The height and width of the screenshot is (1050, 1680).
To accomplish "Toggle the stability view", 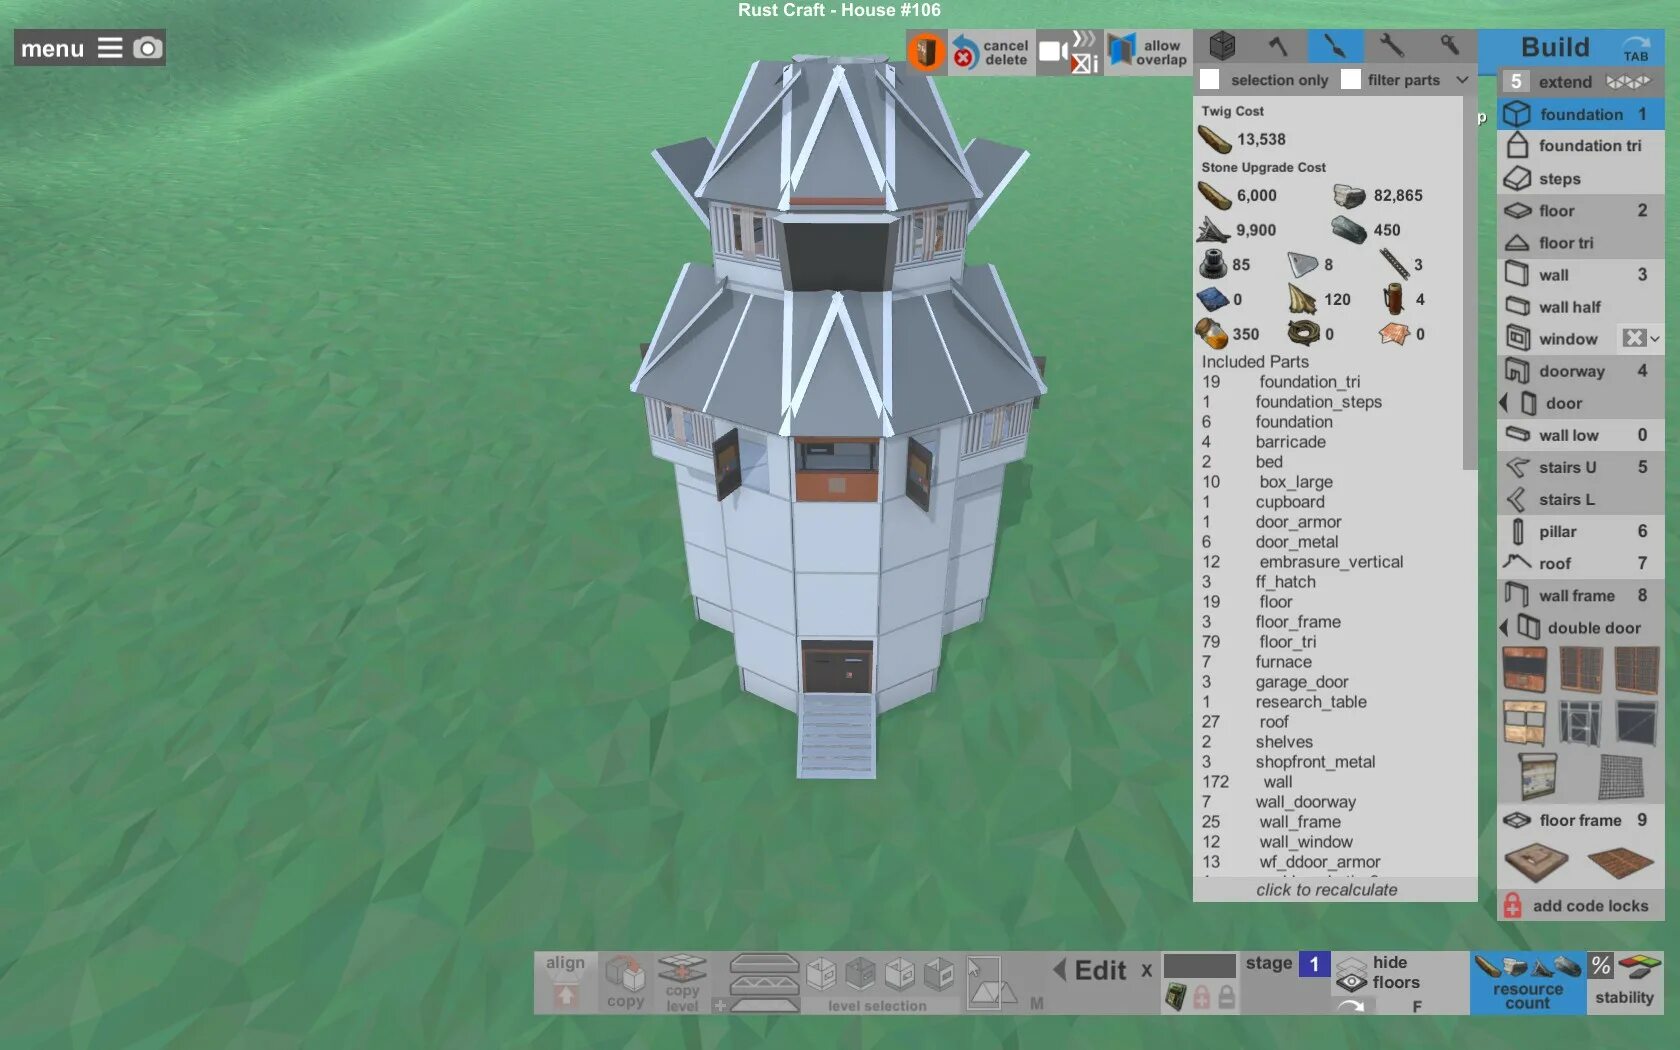I will pyautogui.click(x=1625, y=983).
